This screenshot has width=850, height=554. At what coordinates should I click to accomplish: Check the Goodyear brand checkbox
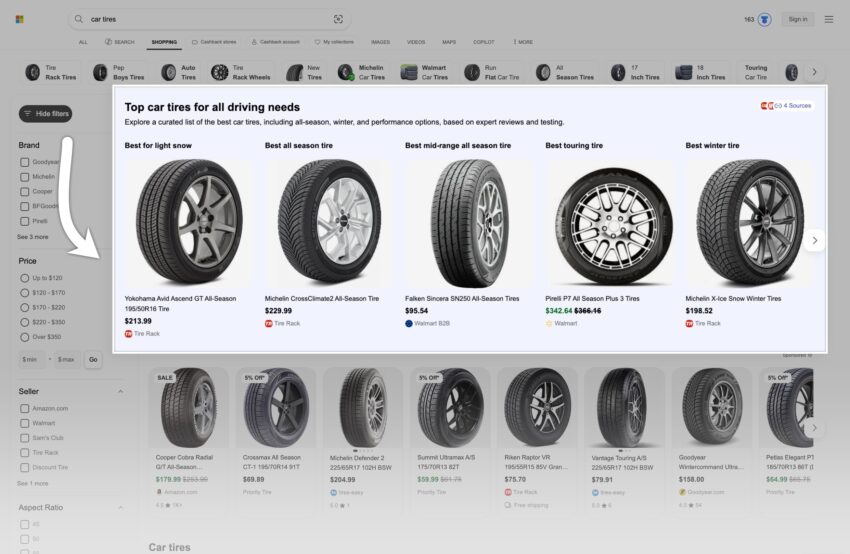point(24,162)
